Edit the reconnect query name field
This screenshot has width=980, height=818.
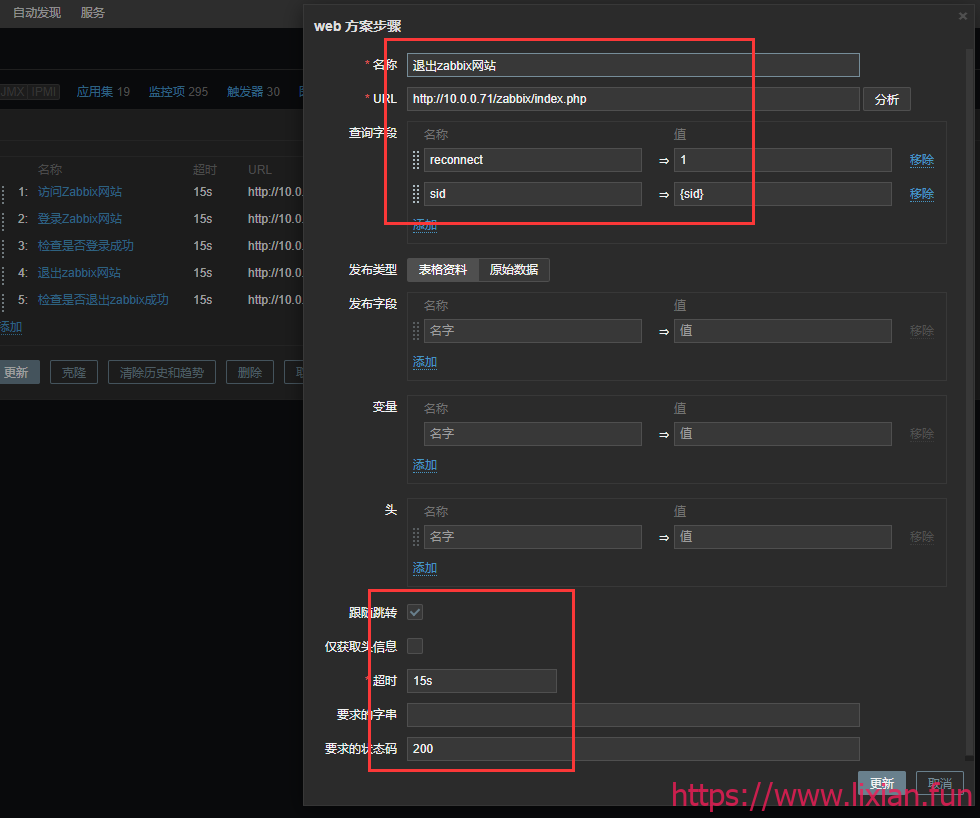tap(532, 160)
